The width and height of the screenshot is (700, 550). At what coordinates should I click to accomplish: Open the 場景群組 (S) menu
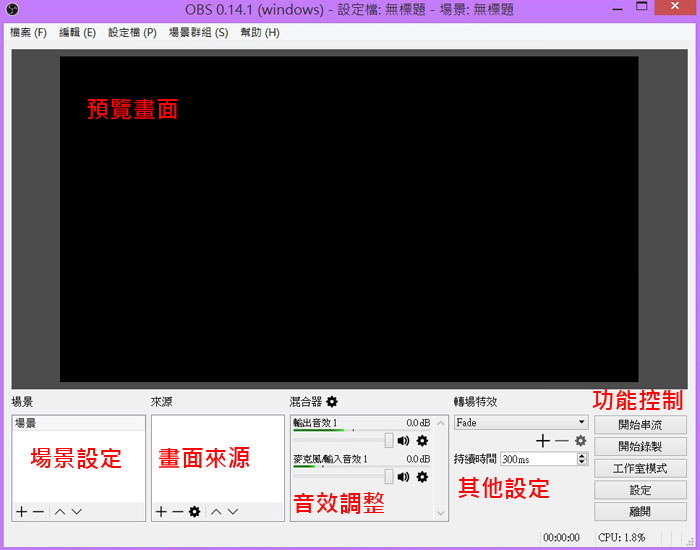tap(199, 33)
